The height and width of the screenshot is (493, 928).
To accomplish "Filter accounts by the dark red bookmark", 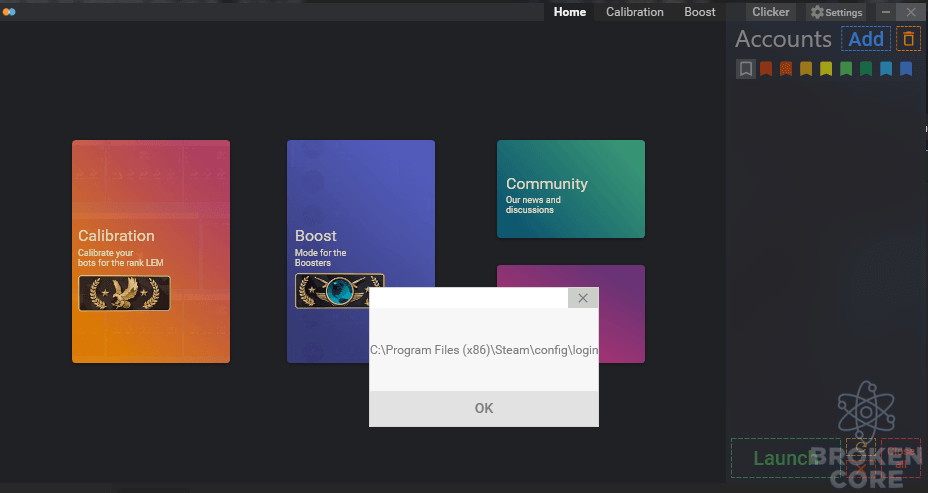I will tap(766, 69).
